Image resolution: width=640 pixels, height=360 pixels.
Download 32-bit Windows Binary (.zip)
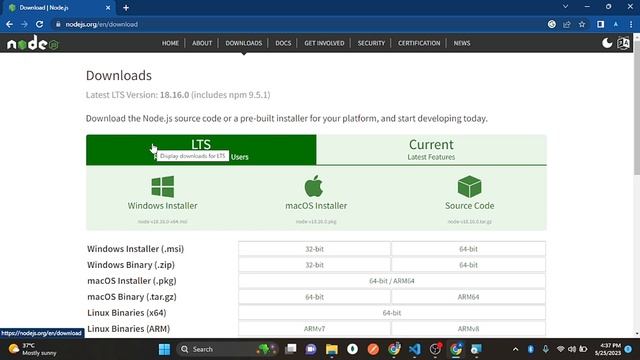(314, 265)
